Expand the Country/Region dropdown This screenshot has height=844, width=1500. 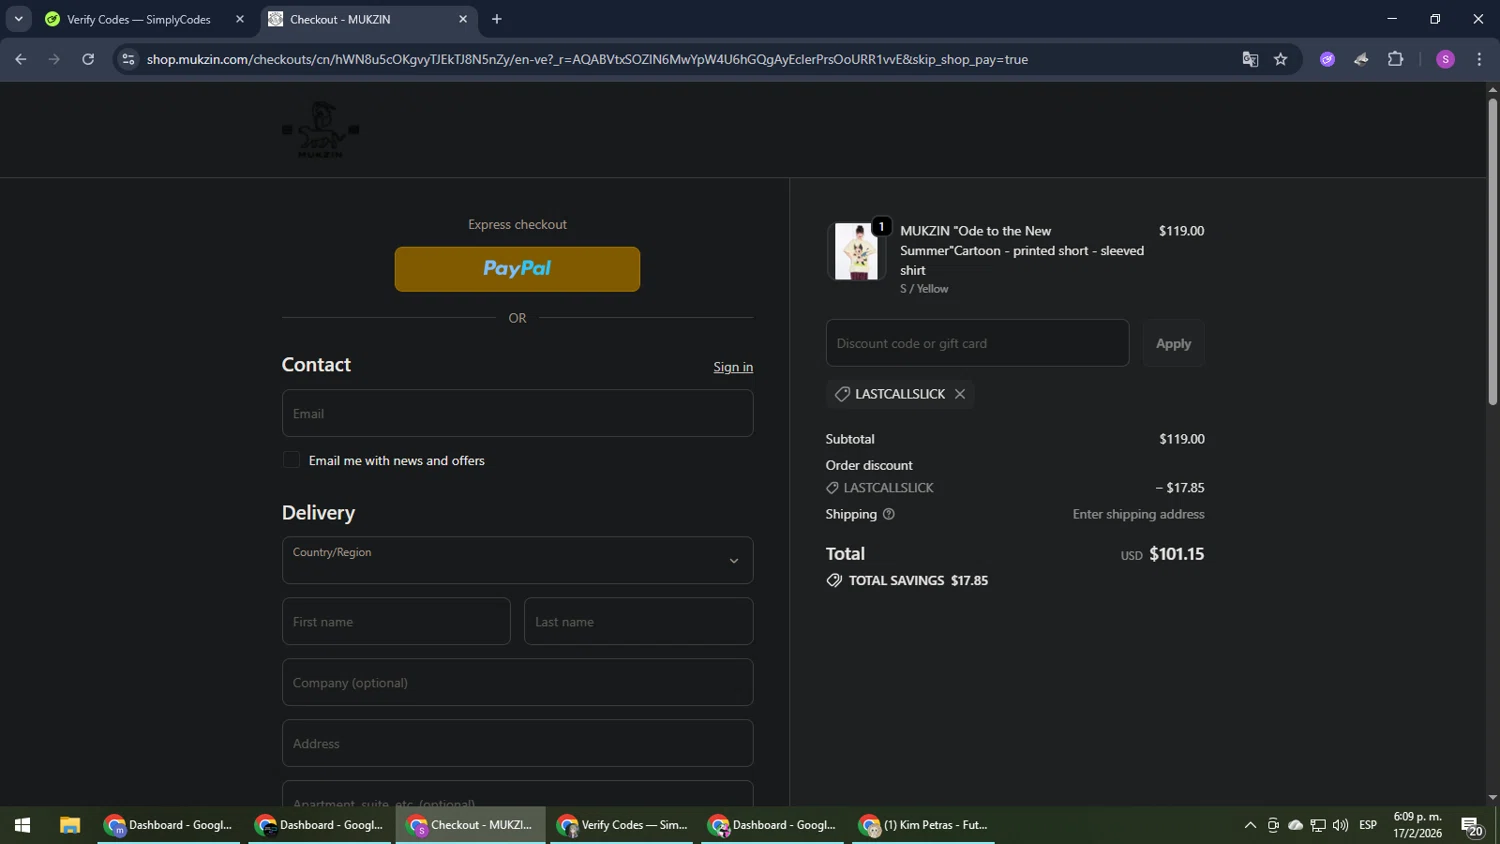point(517,560)
